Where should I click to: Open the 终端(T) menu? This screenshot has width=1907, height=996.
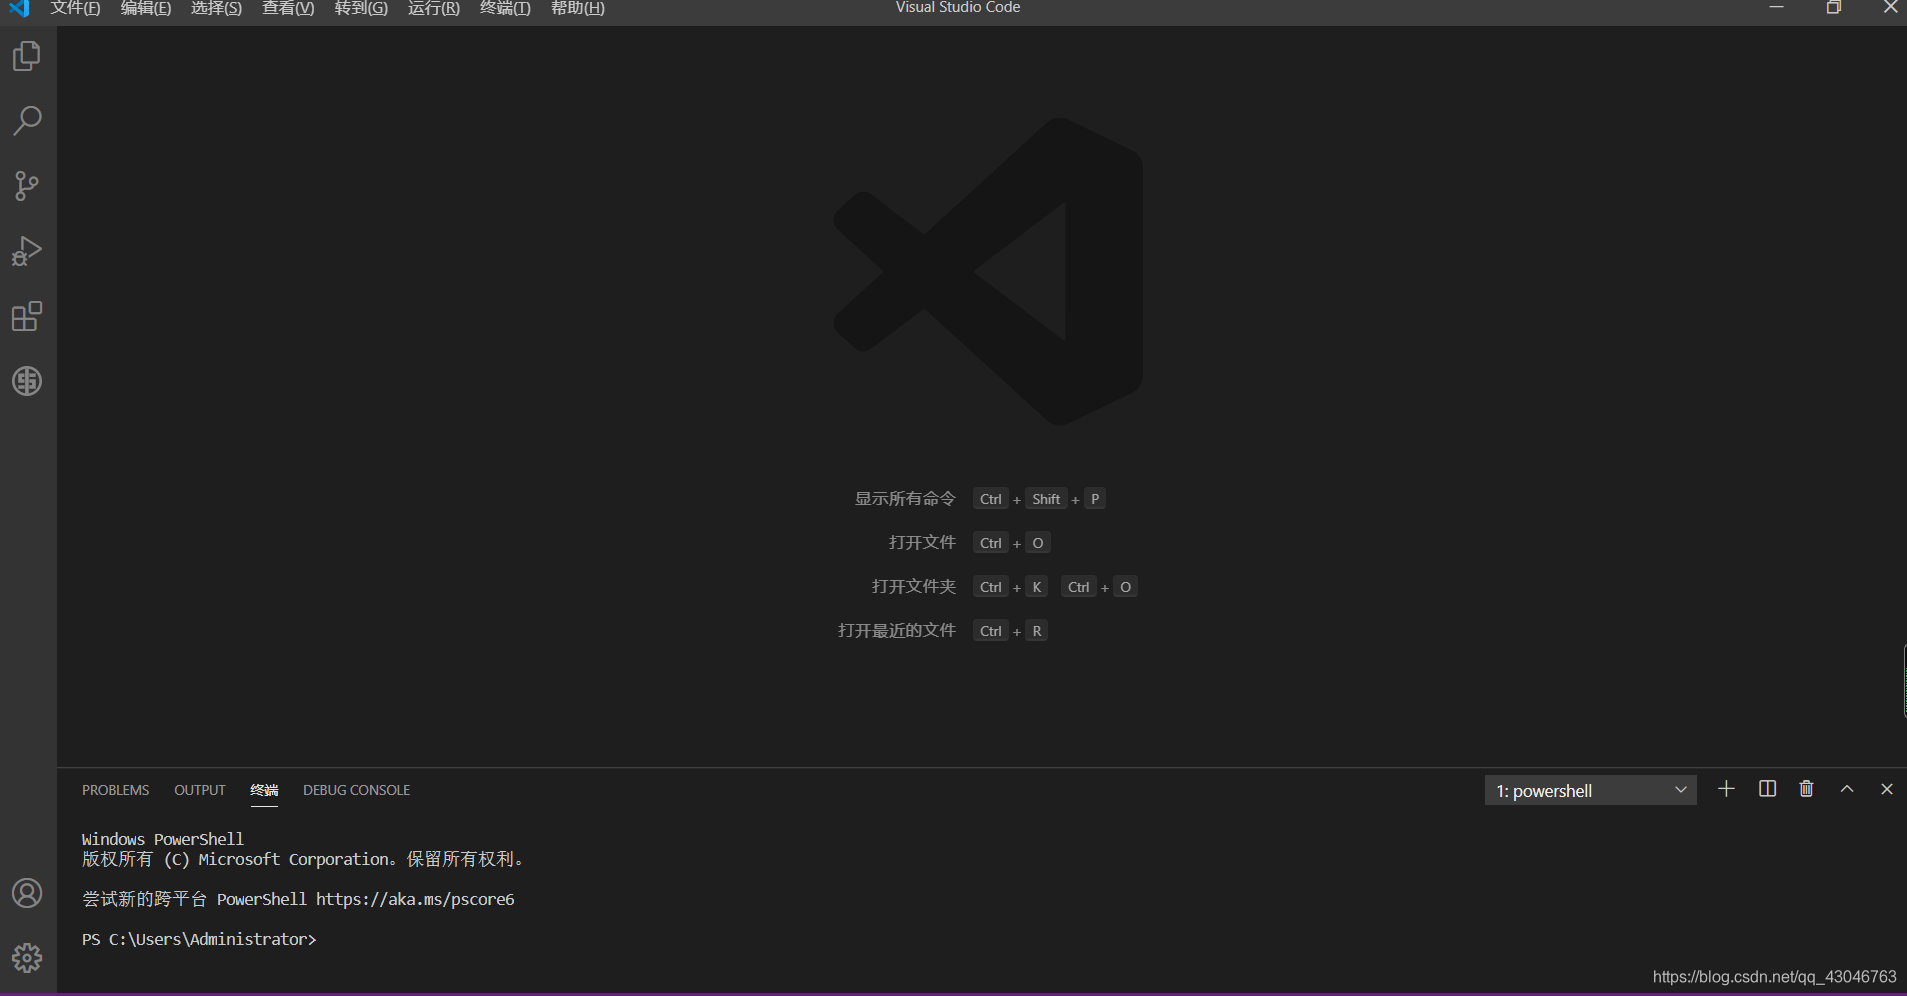[x=505, y=8]
